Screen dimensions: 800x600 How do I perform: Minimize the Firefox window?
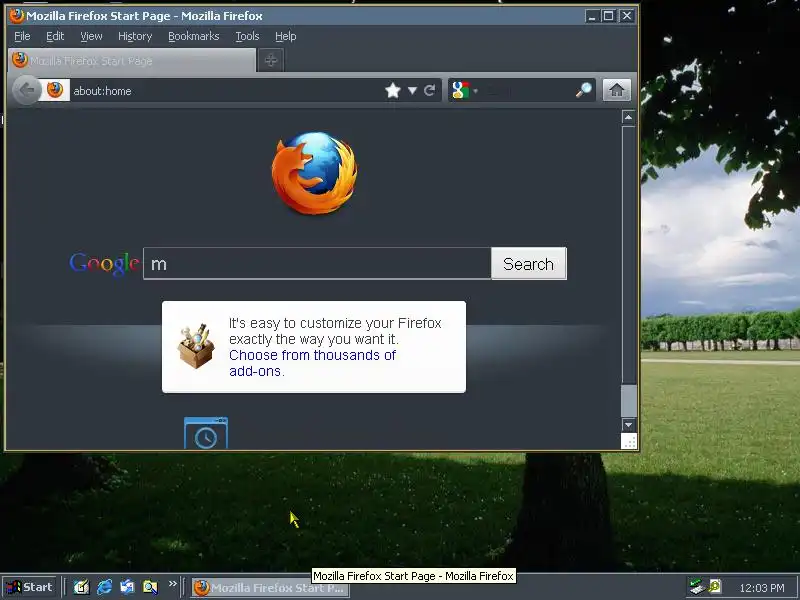(x=592, y=16)
